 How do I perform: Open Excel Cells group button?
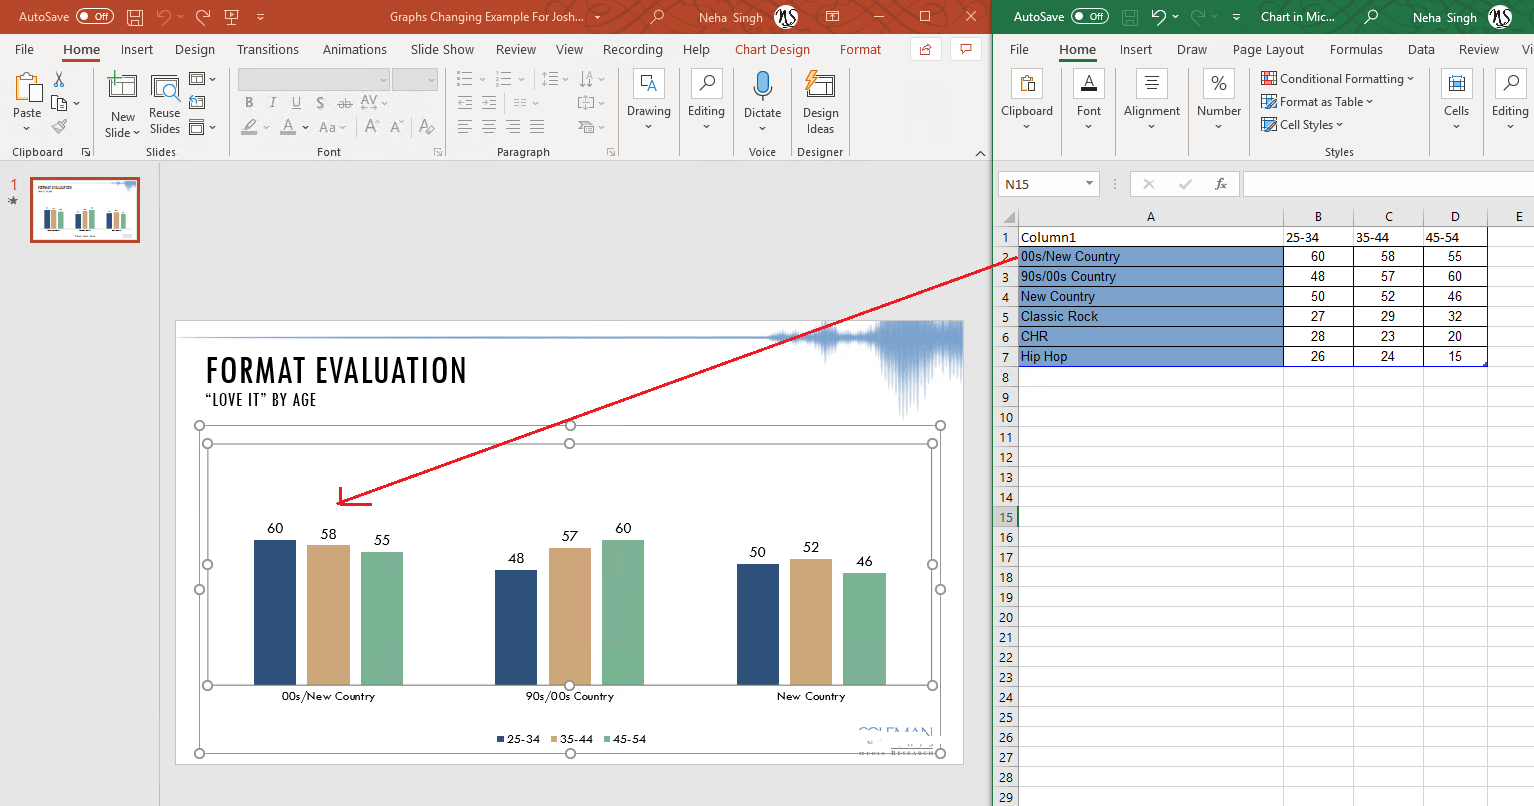tap(1456, 100)
